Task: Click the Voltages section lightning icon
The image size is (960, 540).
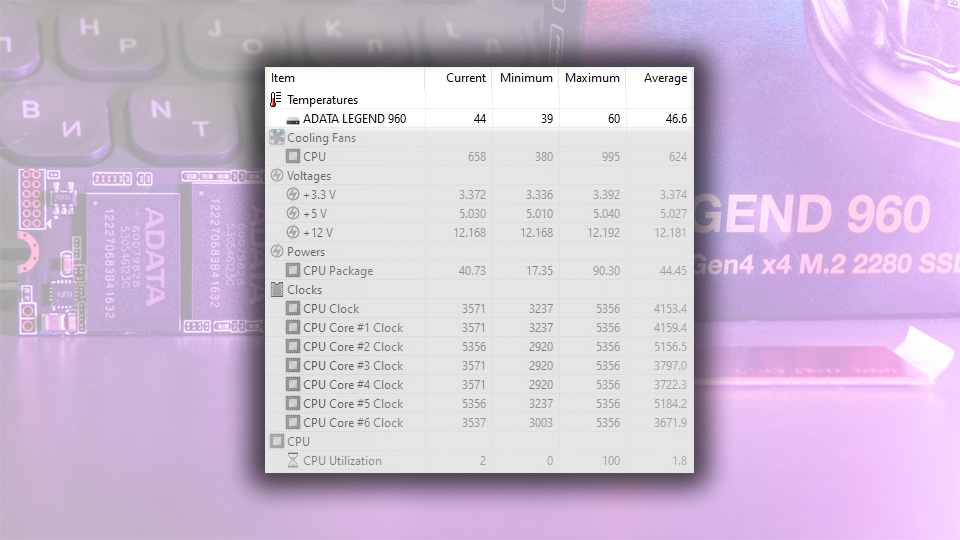Action: tap(277, 175)
